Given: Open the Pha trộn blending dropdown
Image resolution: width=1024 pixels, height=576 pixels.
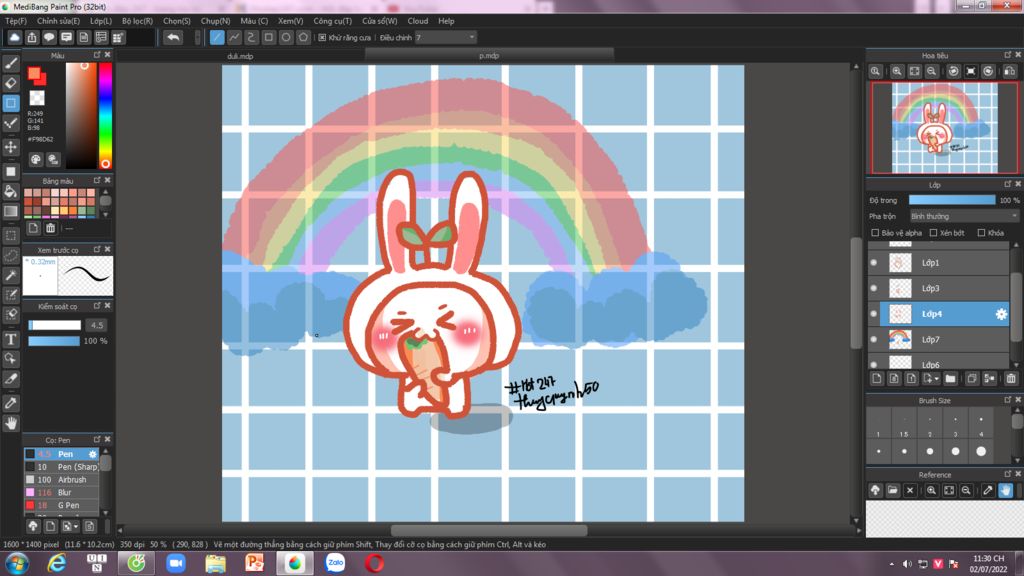Looking at the screenshot, I should tap(964, 216).
